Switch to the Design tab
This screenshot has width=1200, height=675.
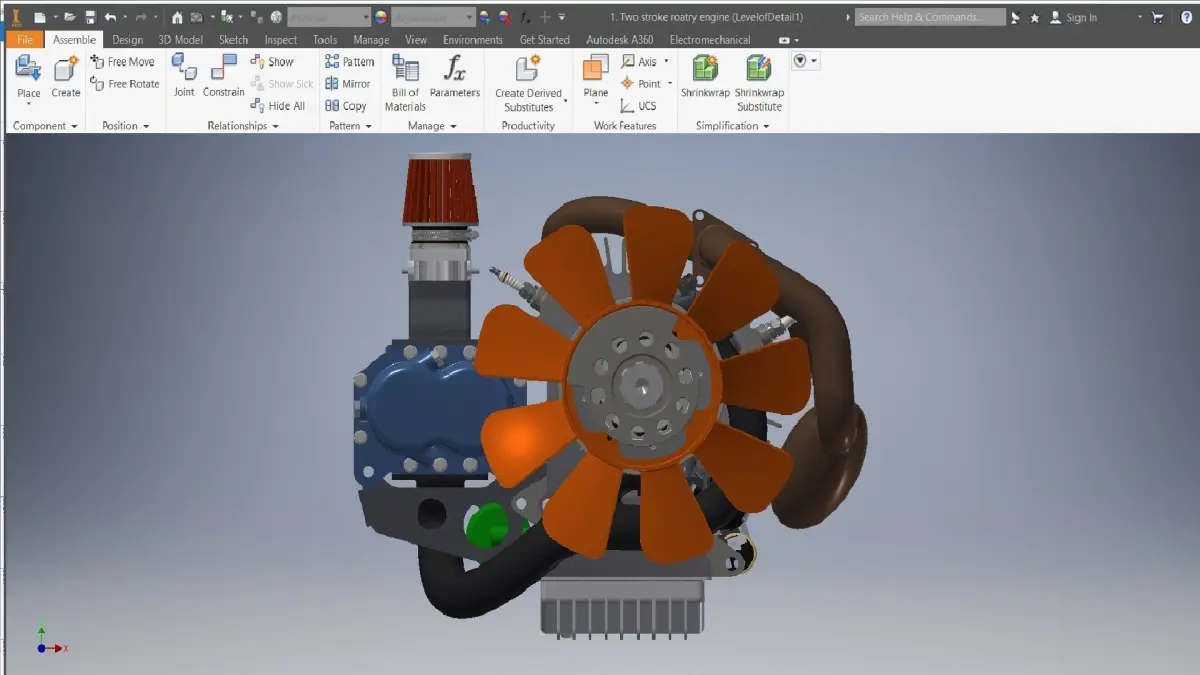127,40
